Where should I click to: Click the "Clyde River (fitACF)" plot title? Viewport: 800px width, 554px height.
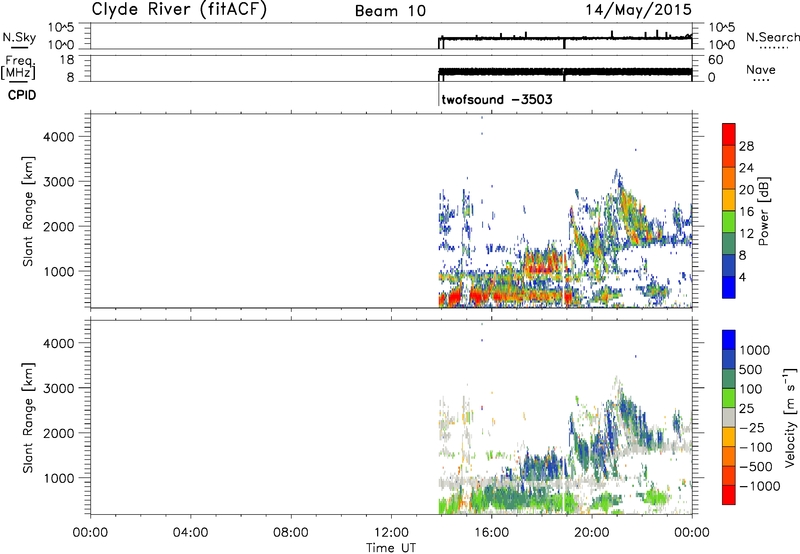[179, 10]
